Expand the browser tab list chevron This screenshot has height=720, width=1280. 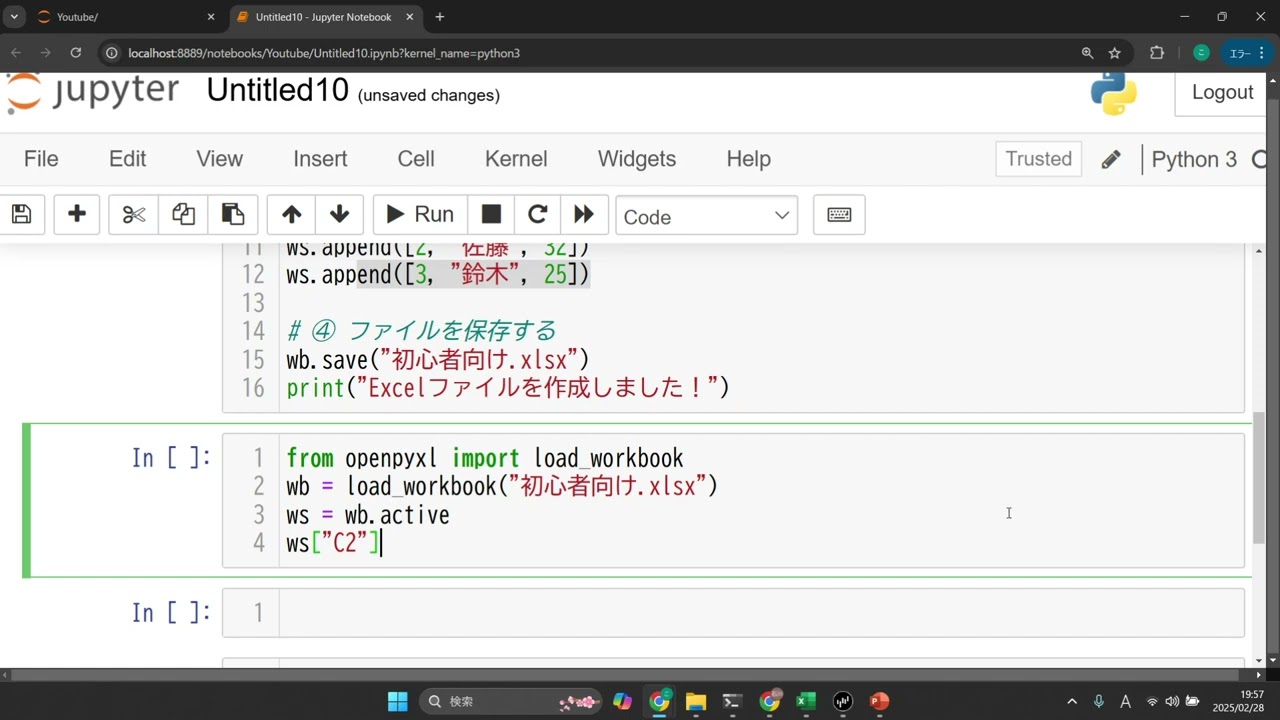coord(14,17)
